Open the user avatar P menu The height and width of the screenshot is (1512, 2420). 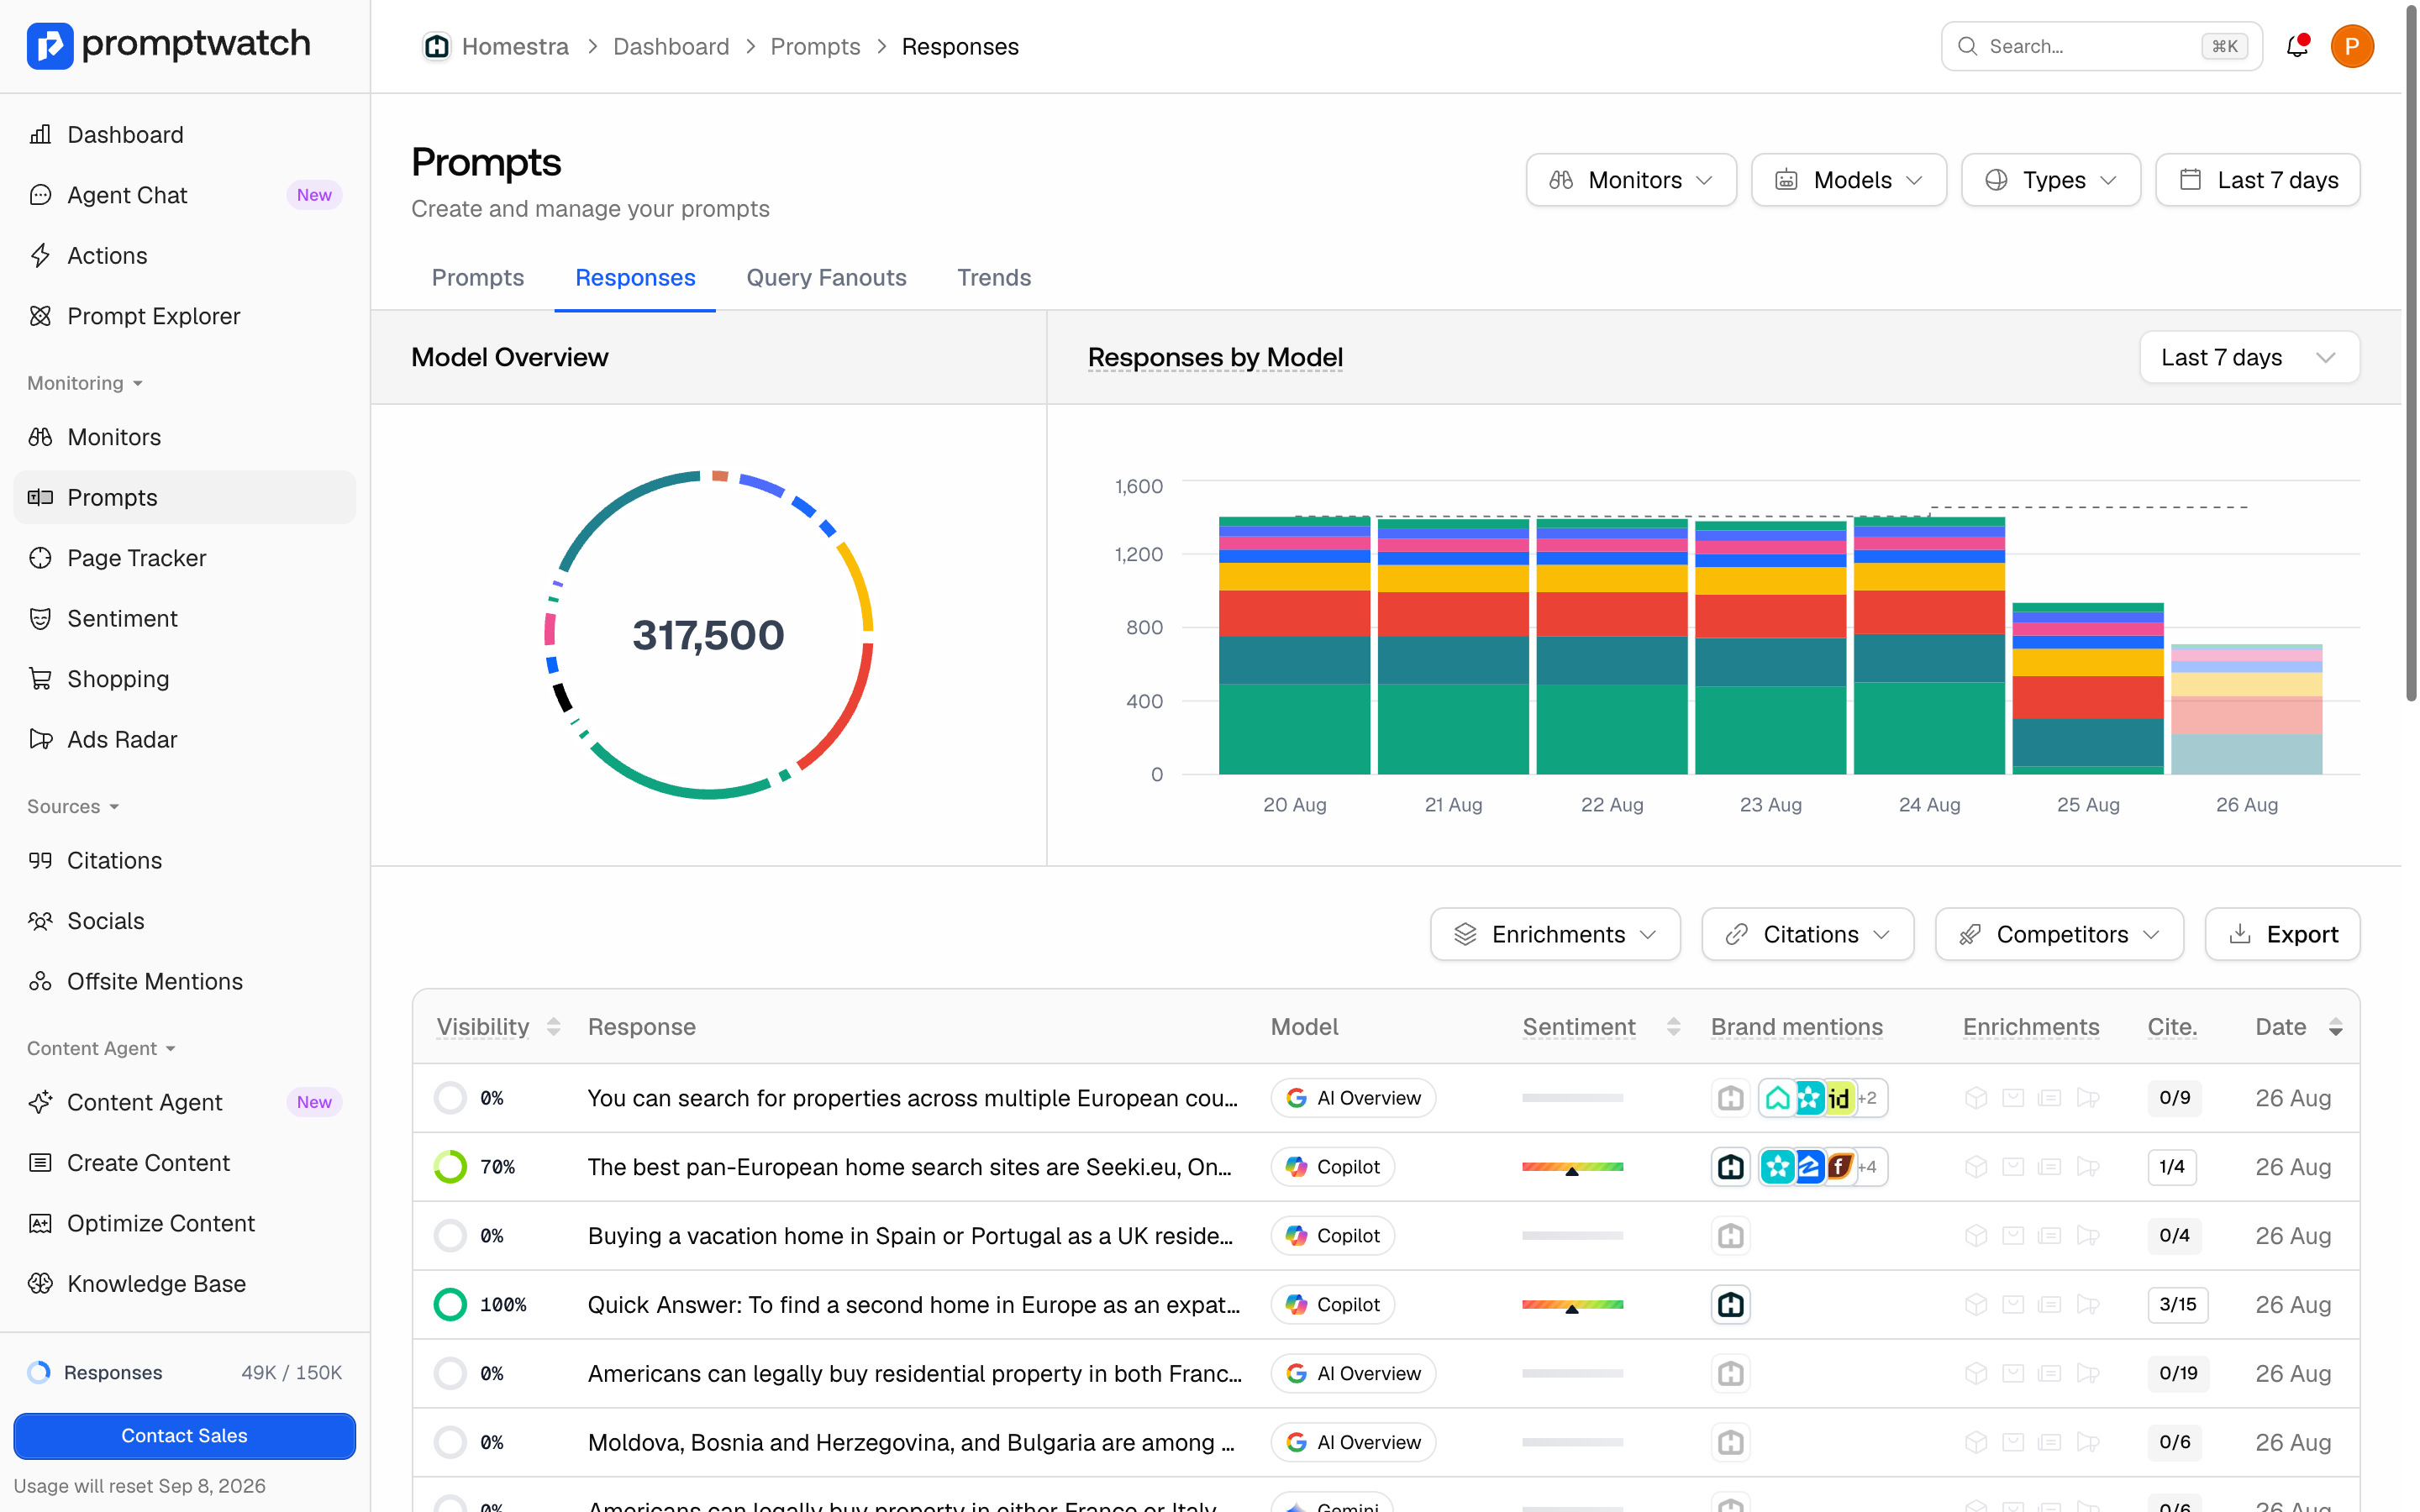2352,46
